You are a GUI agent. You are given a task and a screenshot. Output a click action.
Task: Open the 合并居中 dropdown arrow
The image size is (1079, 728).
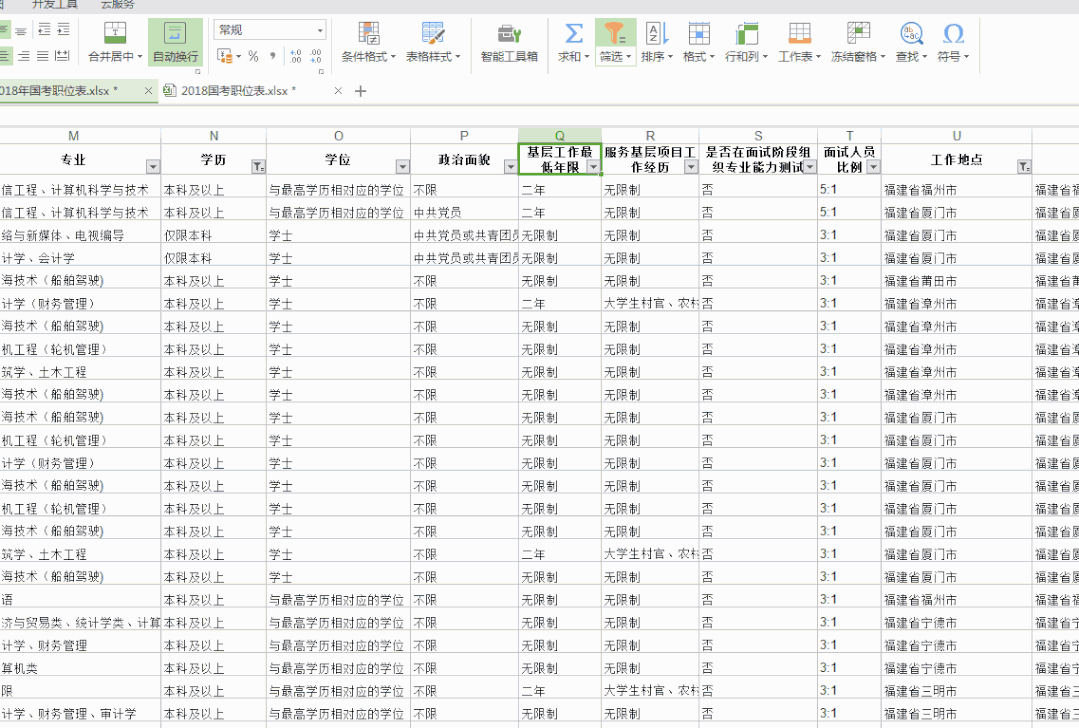click(x=140, y=56)
